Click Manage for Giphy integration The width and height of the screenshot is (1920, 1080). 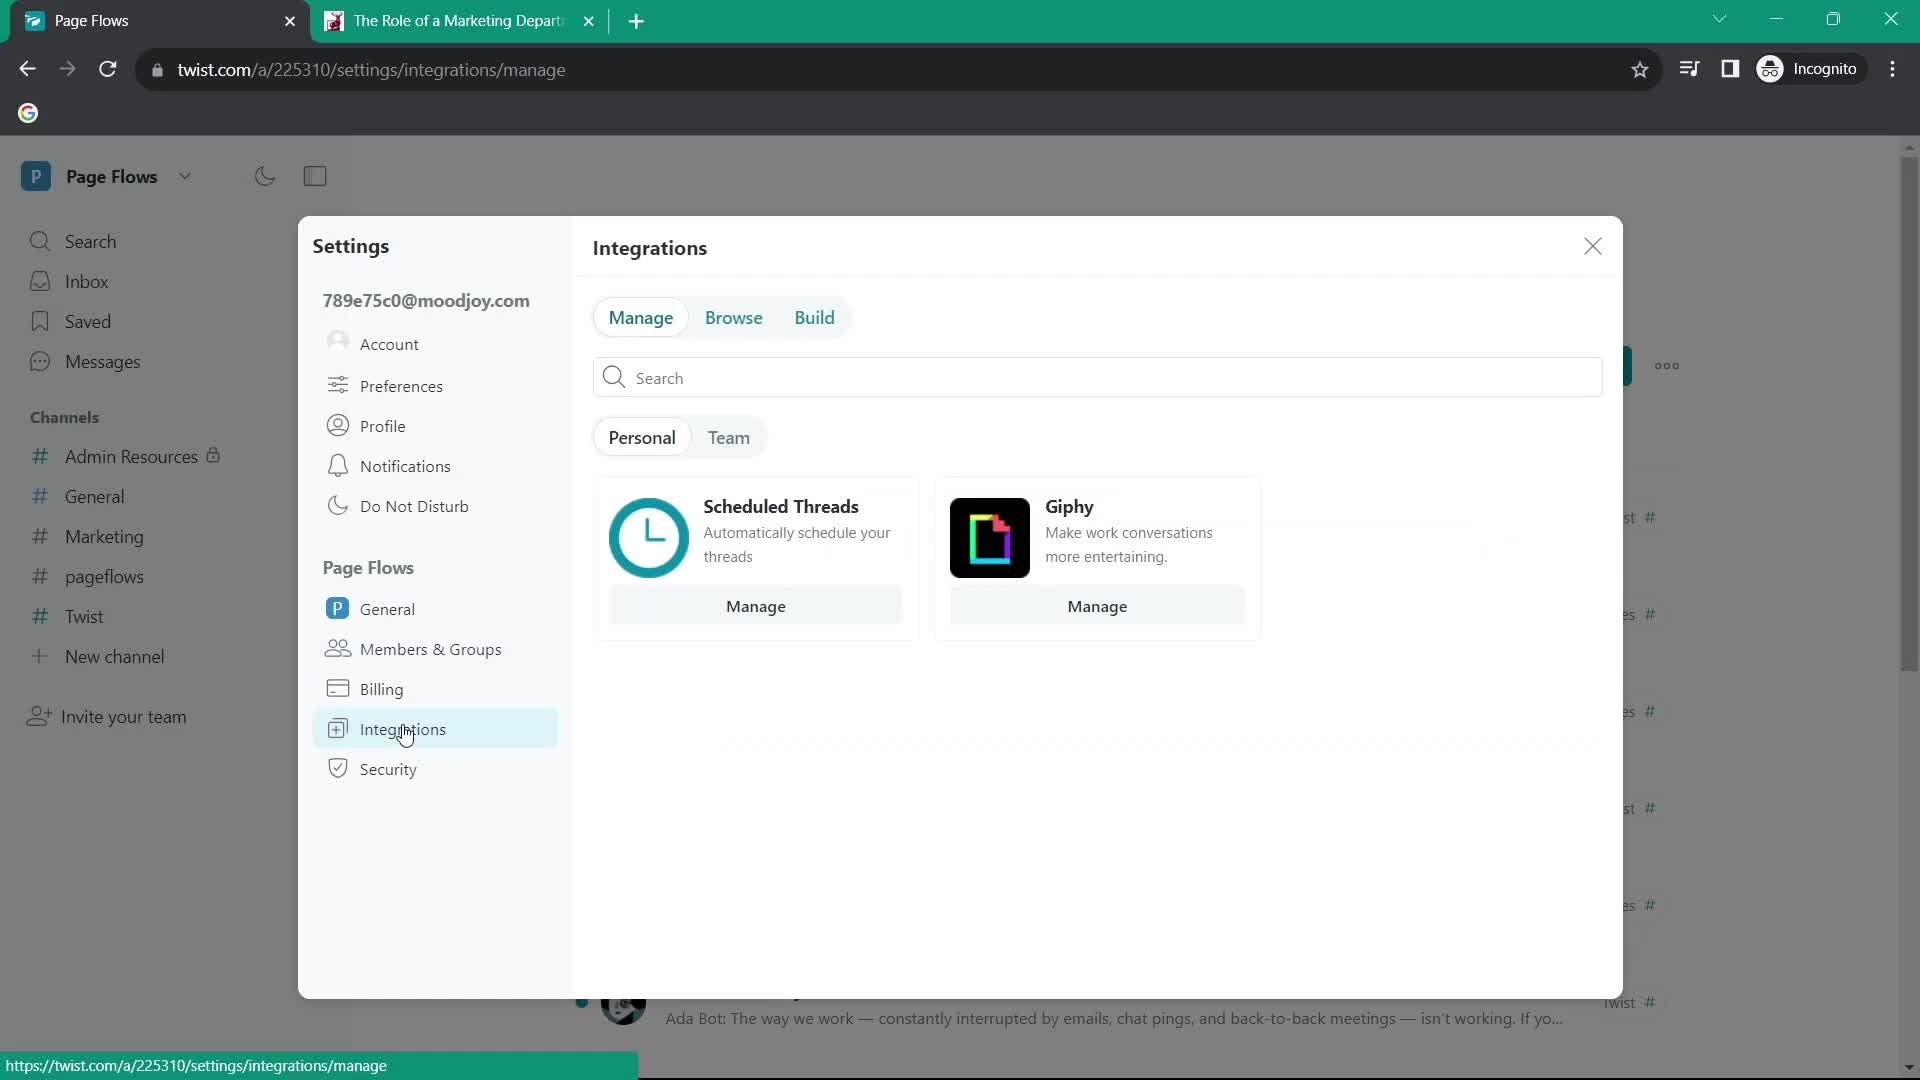pos(1097,605)
